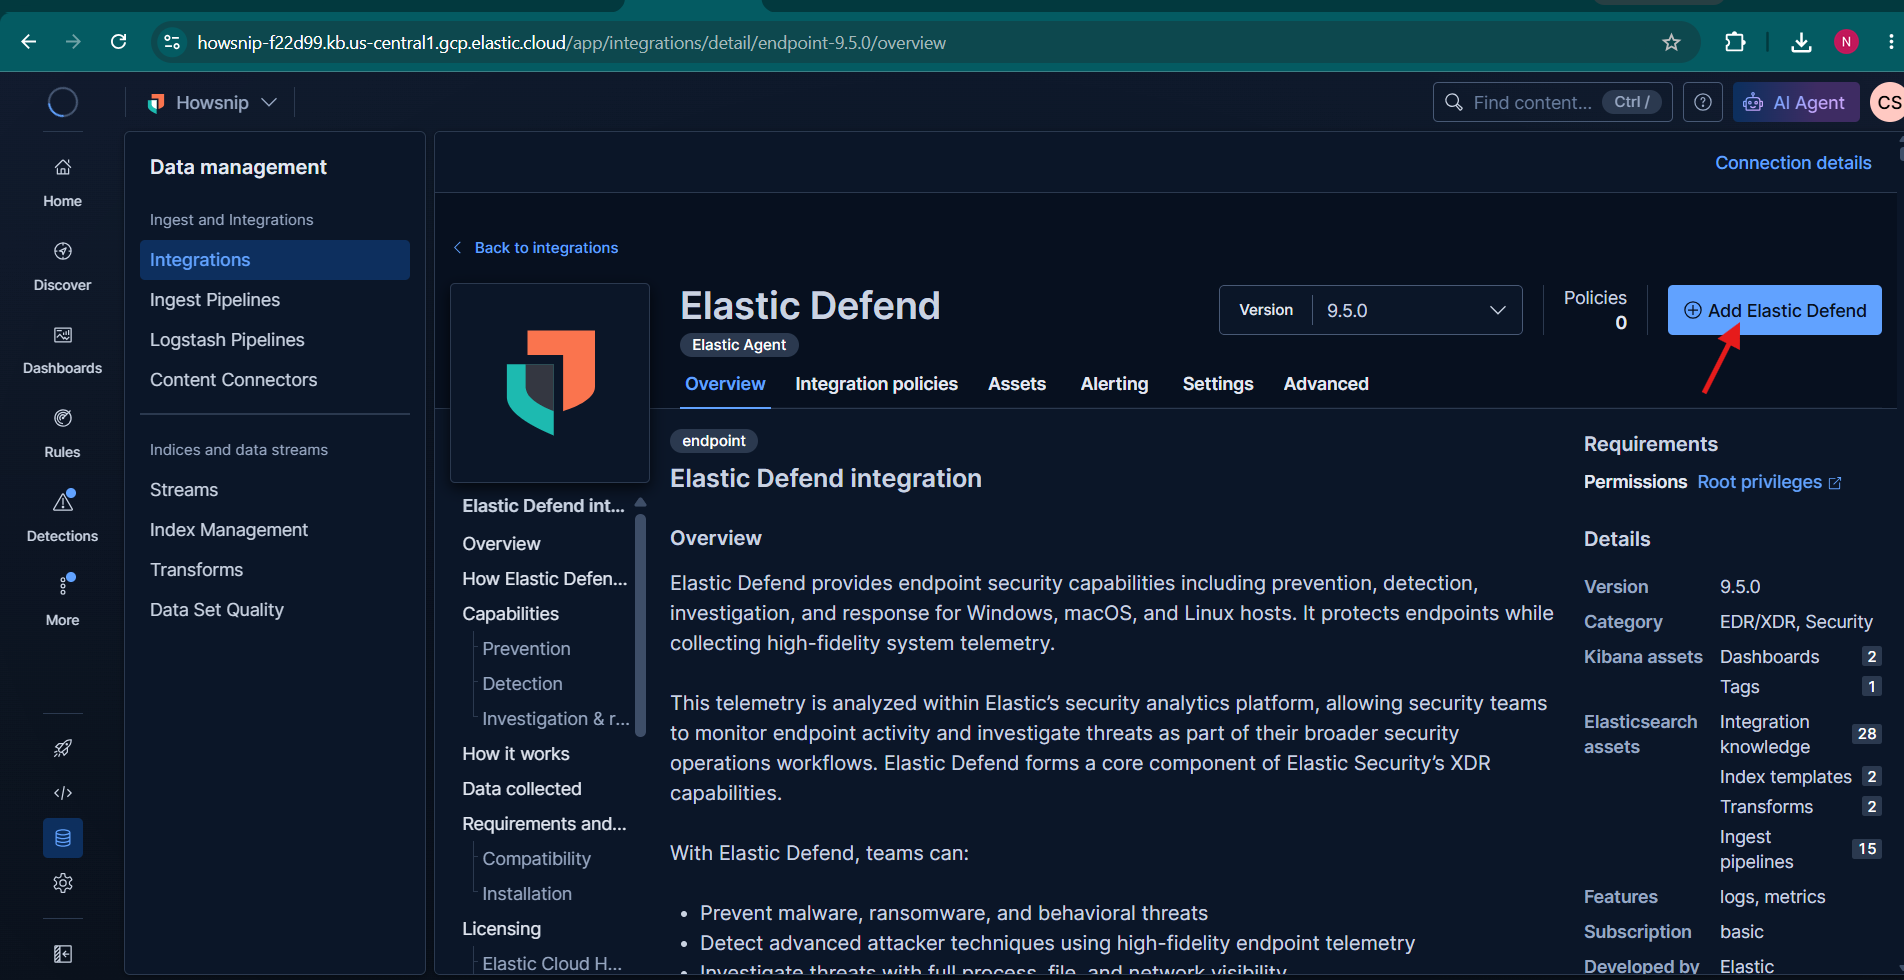Screen dimensions: 1904x980
Task: Switch to the Settings tab
Action: 1217,384
